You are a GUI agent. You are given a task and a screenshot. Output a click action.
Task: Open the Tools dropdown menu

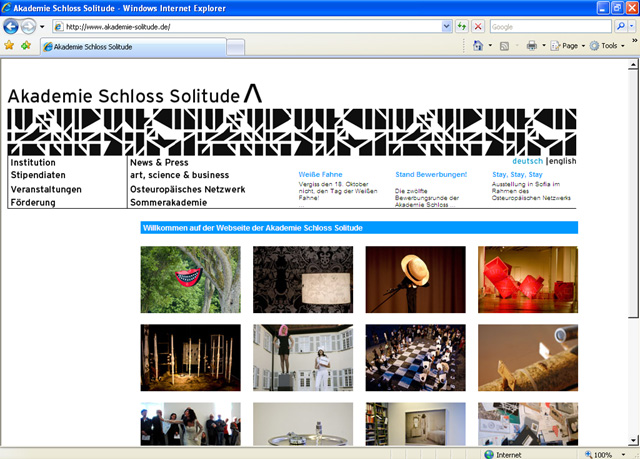pyautogui.click(x=608, y=46)
